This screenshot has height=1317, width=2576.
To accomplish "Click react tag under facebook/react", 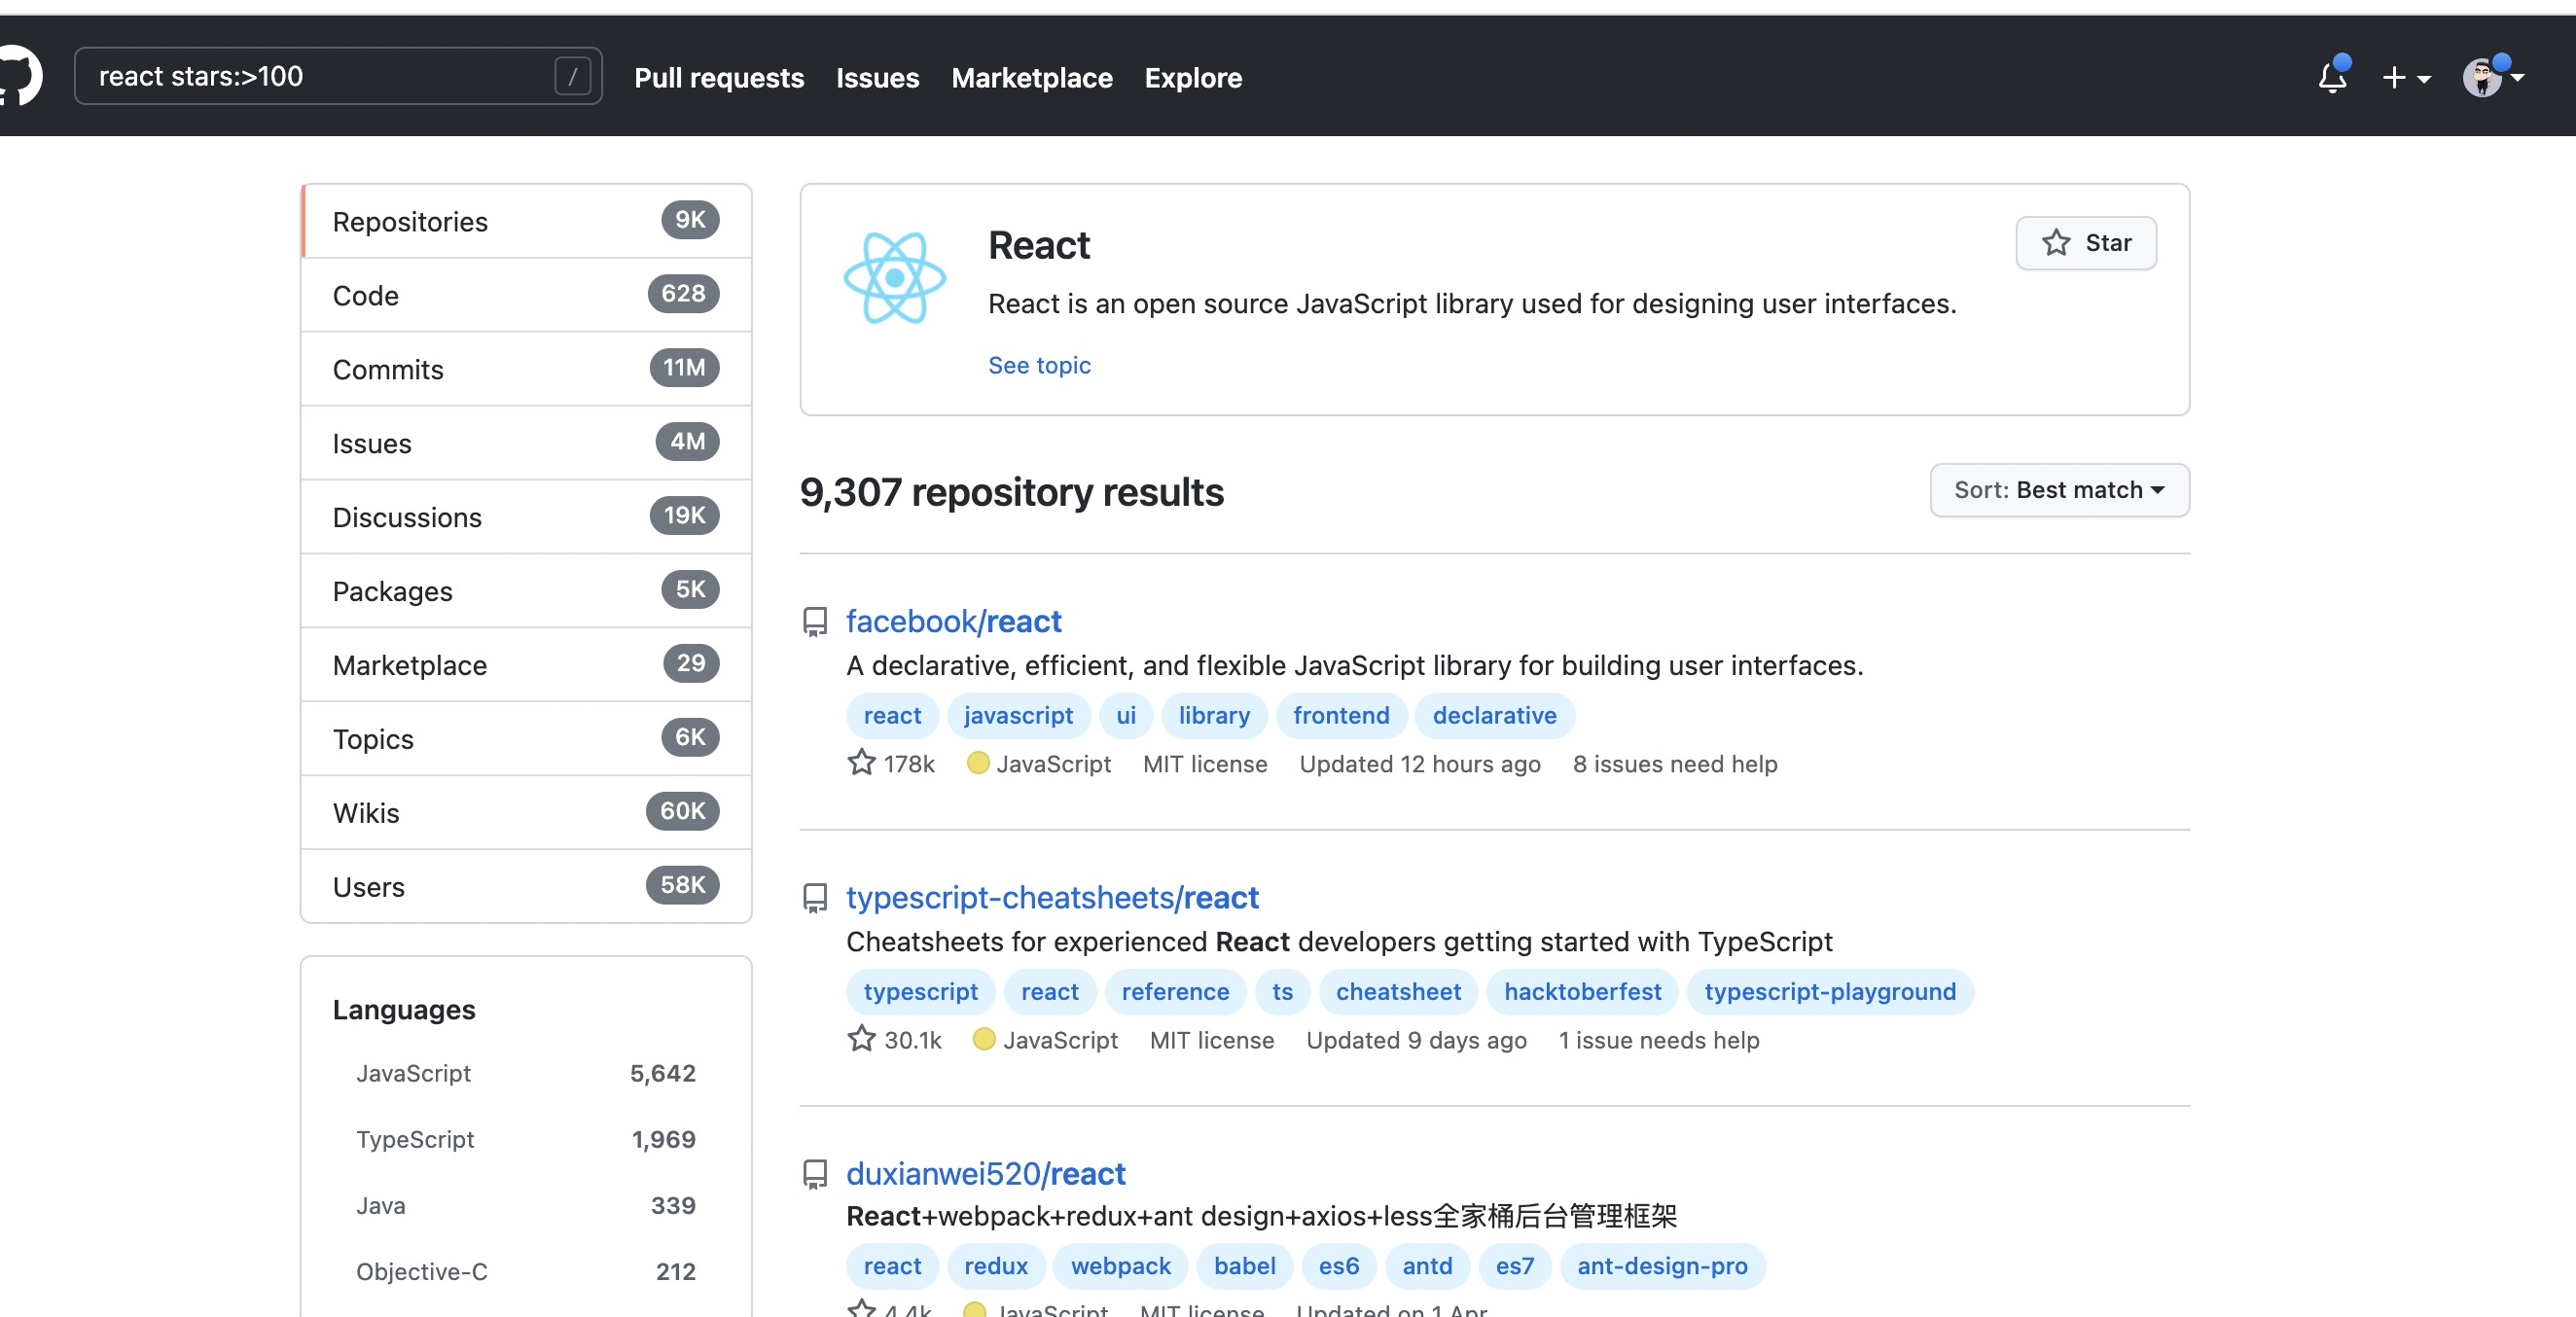I will click(892, 715).
